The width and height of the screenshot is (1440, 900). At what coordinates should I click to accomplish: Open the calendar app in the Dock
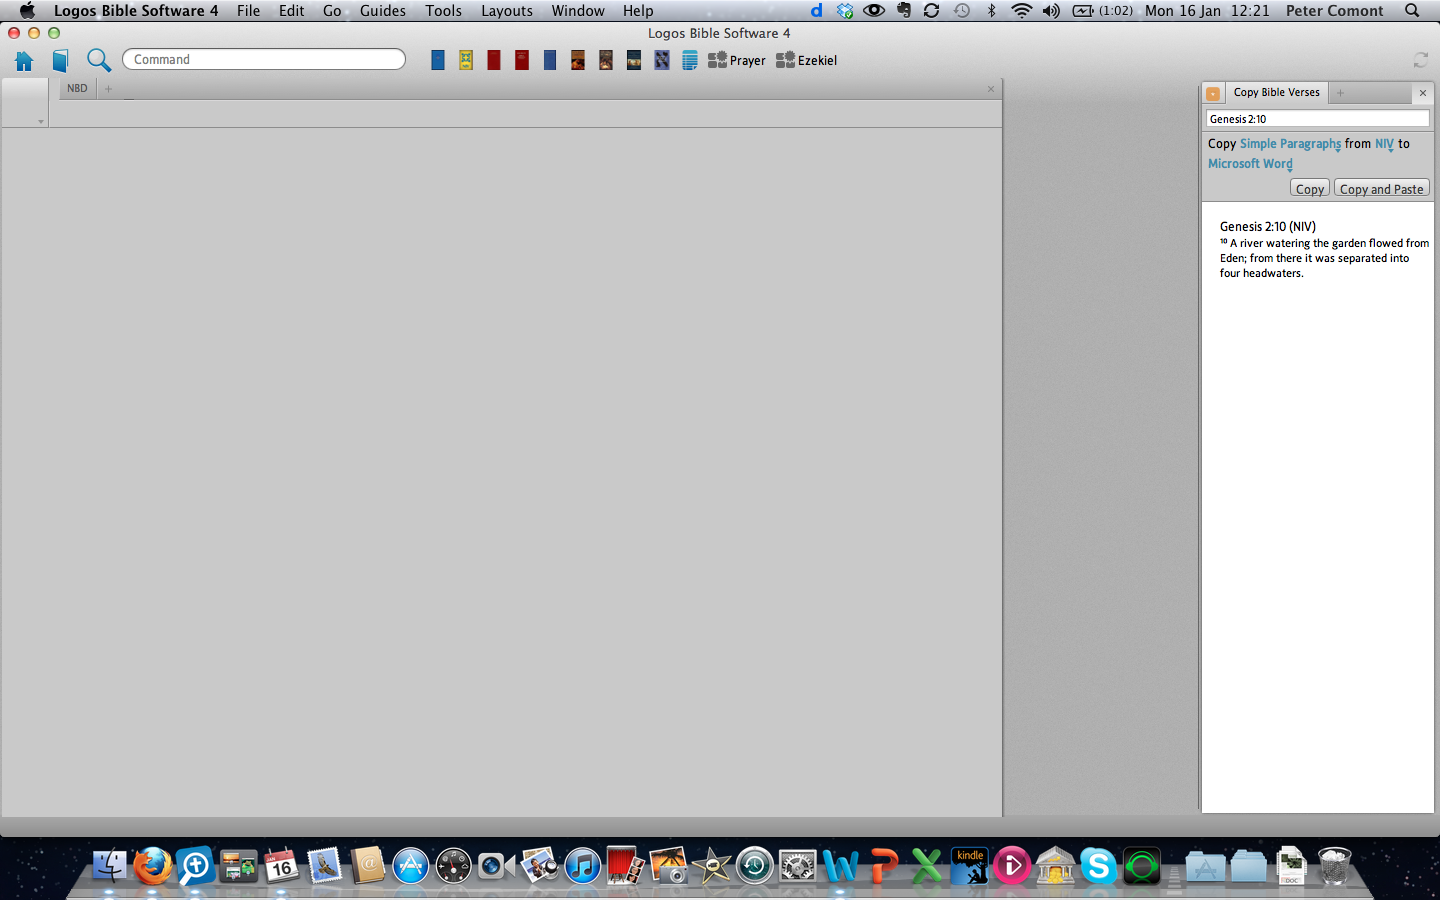click(x=282, y=865)
